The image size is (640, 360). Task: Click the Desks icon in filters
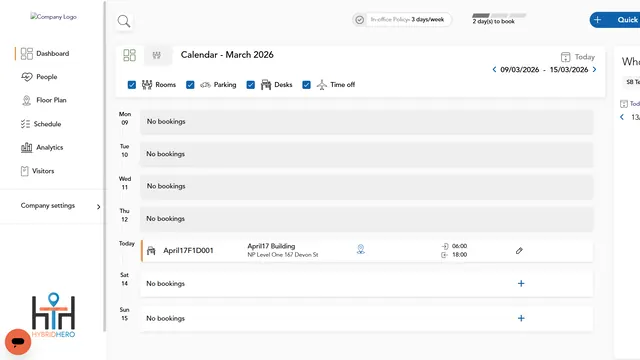coord(266,84)
